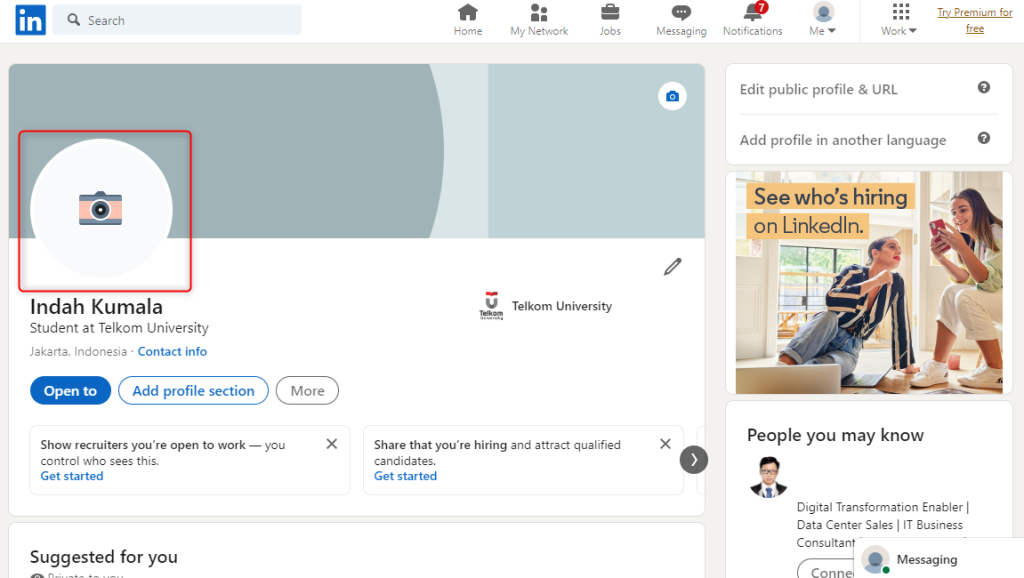Viewport: 1024px width, 578px height.
Task: Click suggested person's avatar photo
Action: (x=769, y=477)
